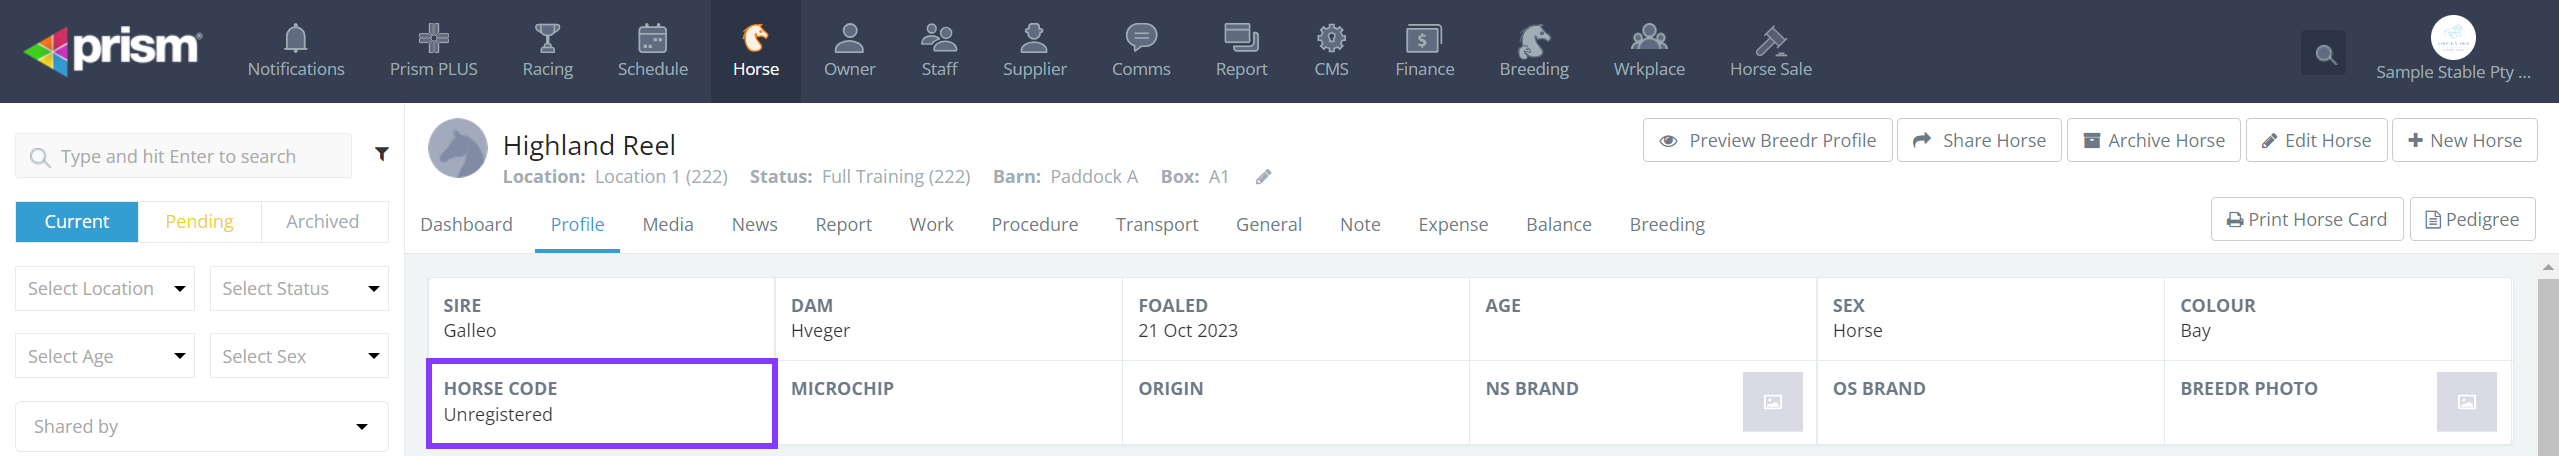Switch list to Pending horses
Image resolution: width=2559 pixels, height=456 pixels.
click(199, 222)
